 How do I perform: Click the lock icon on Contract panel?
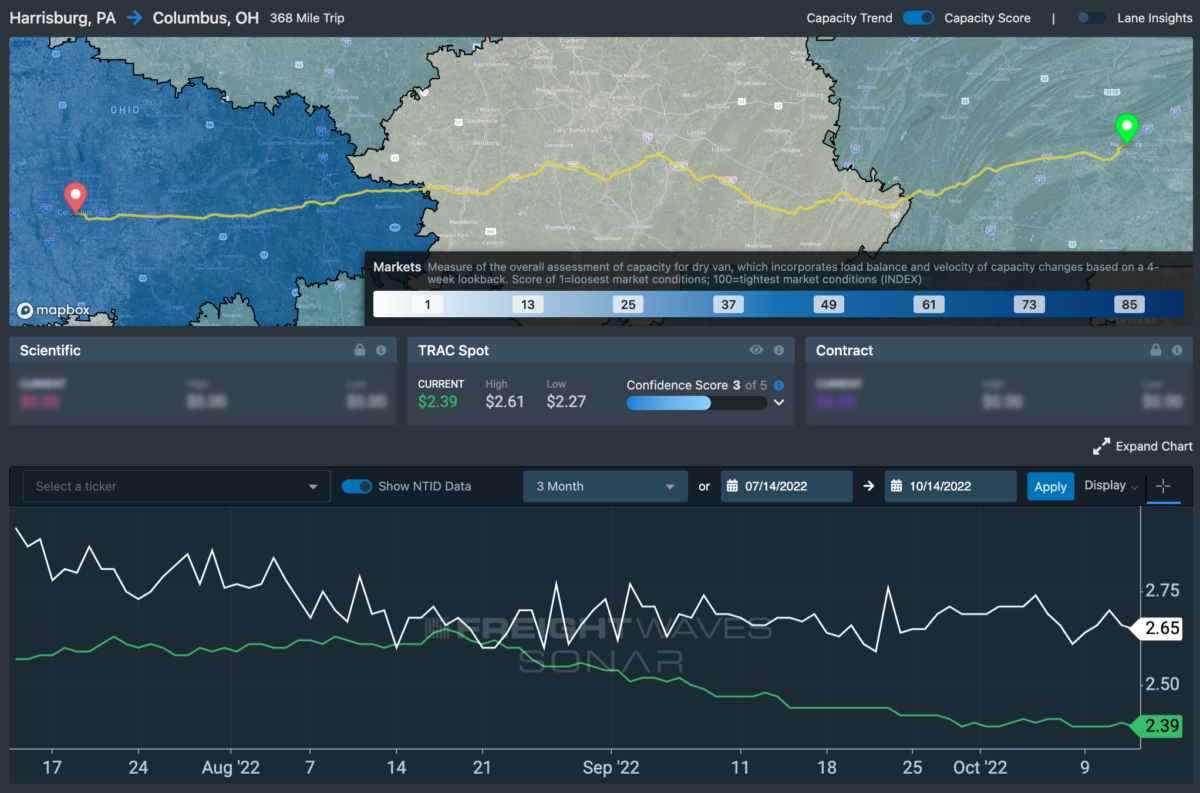(1156, 351)
